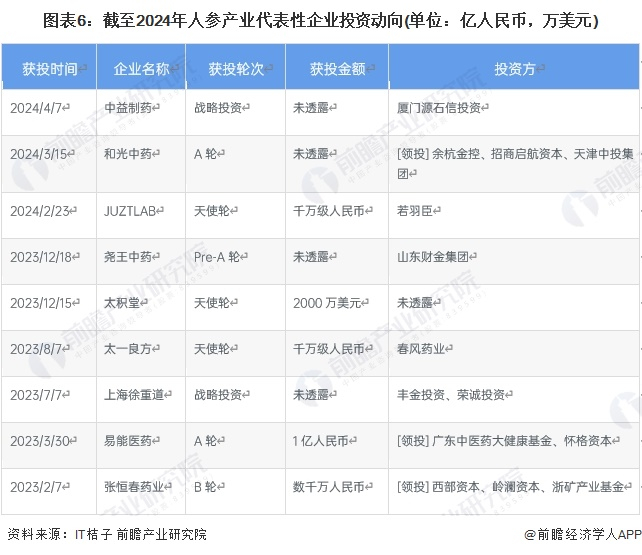The image size is (642, 555).
Task: Click the amount cell 1 亿人民币
Action: click(x=337, y=445)
